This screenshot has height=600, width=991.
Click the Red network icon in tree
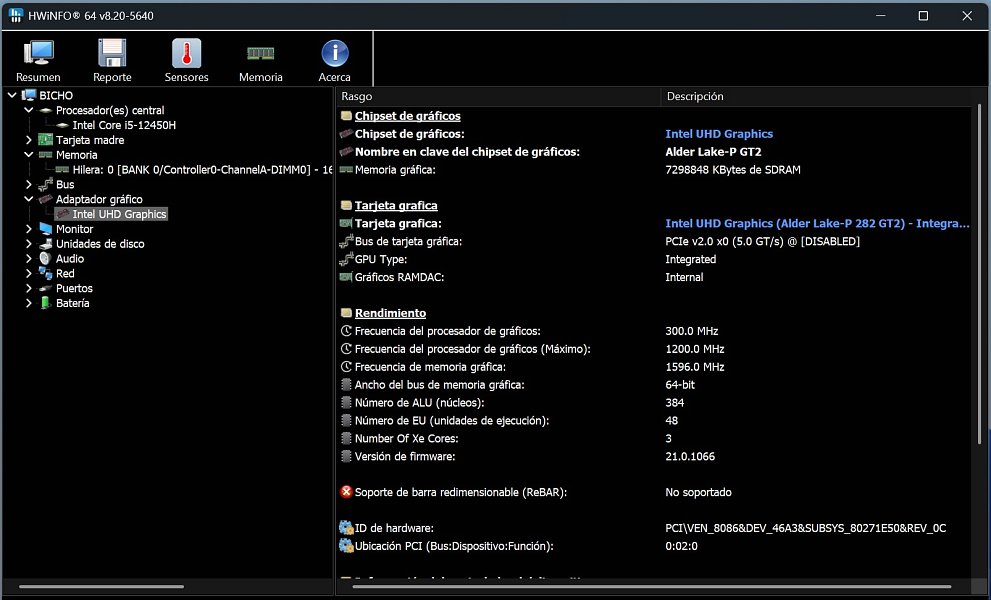(x=46, y=274)
